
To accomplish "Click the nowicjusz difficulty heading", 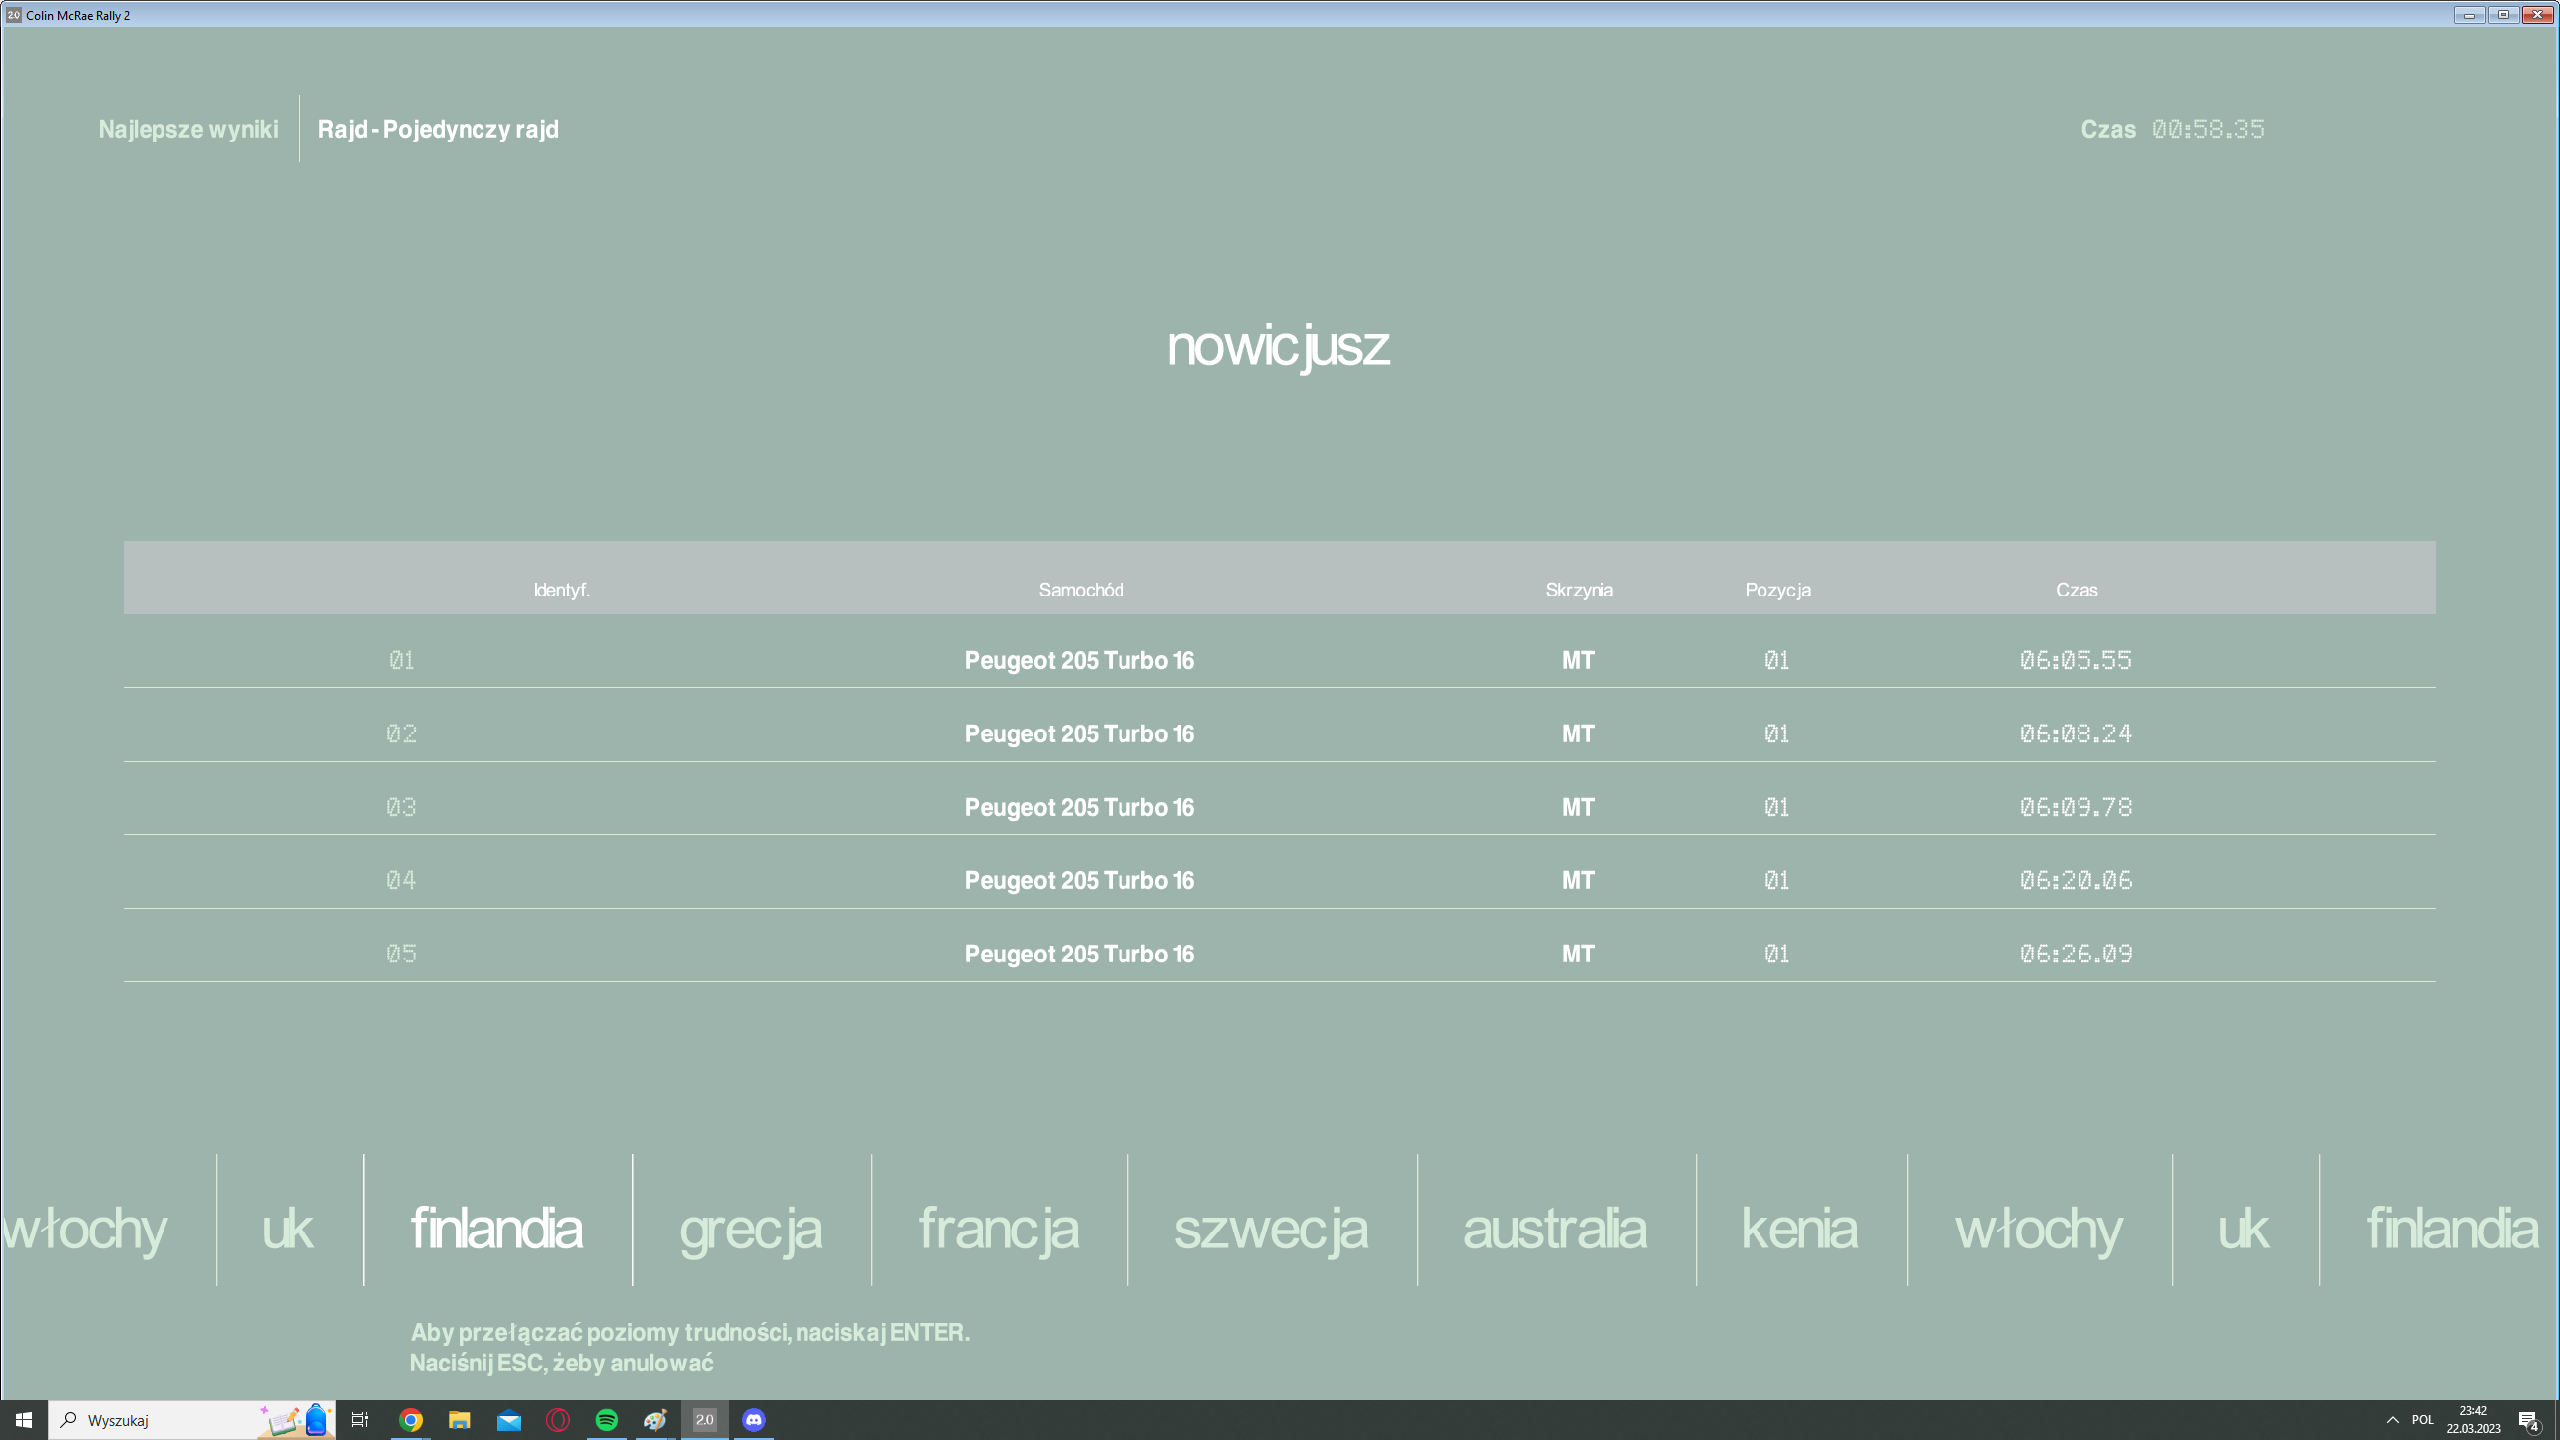I will point(1278,346).
